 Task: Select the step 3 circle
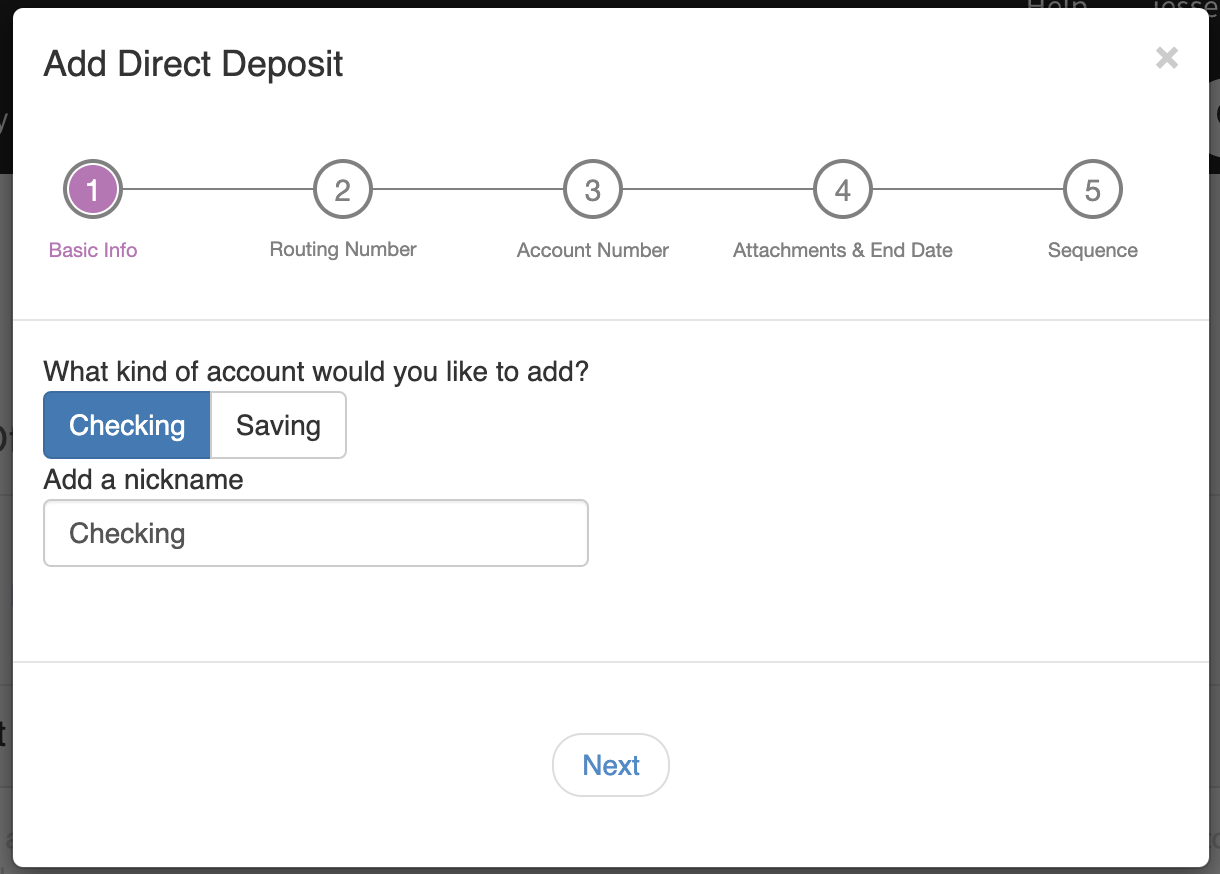pyautogui.click(x=593, y=190)
